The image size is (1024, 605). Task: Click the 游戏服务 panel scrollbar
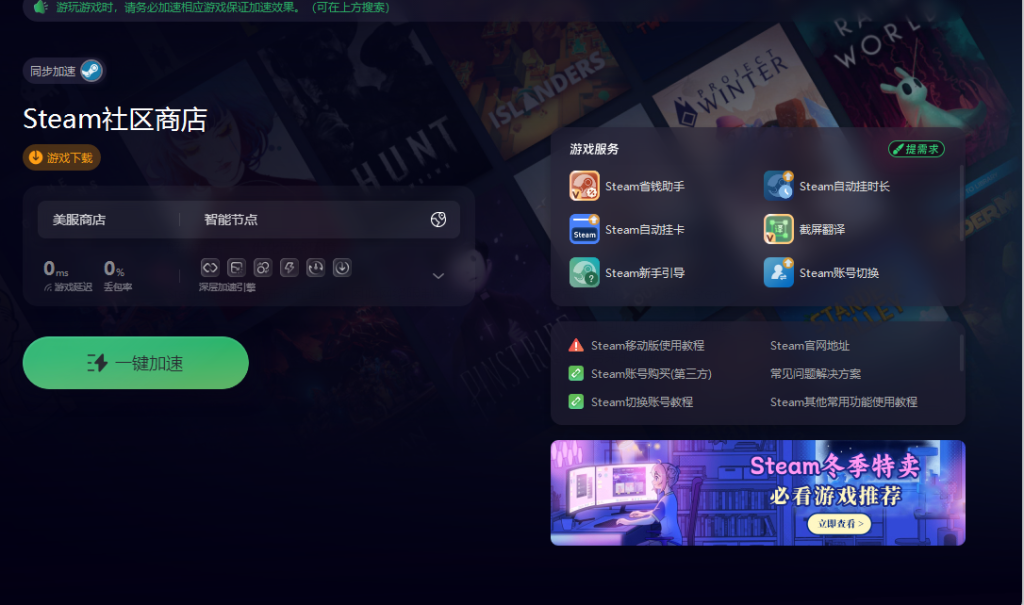pyautogui.click(x=961, y=203)
